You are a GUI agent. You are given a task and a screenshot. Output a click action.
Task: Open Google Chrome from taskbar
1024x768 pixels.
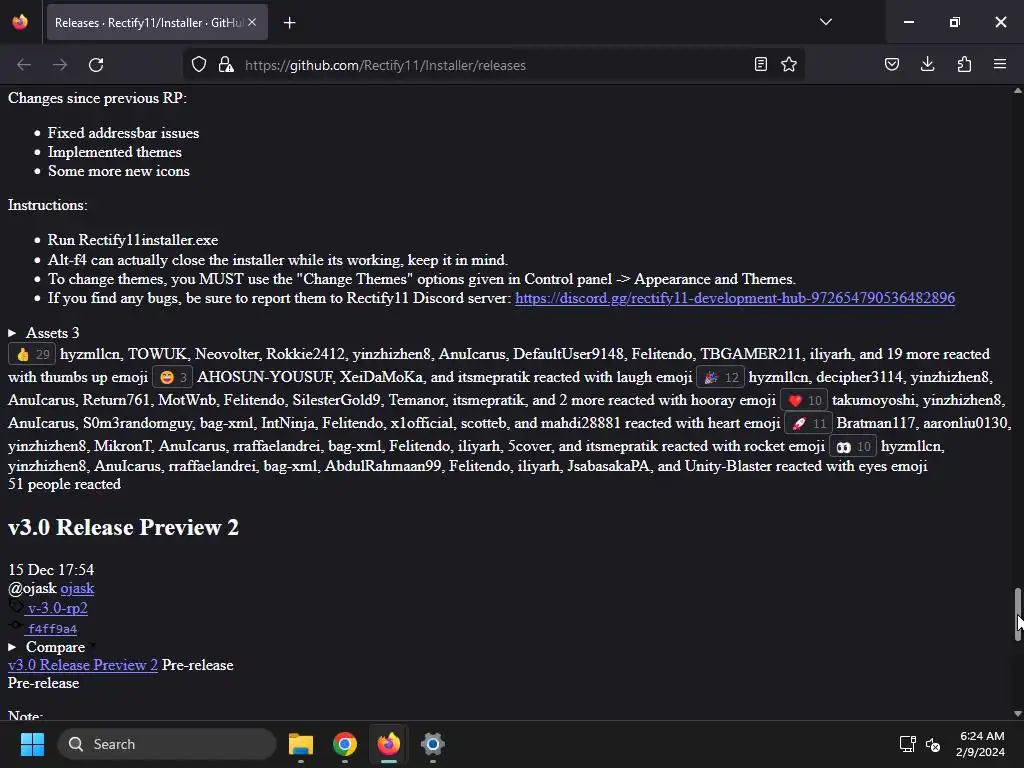pyautogui.click(x=345, y=744)
